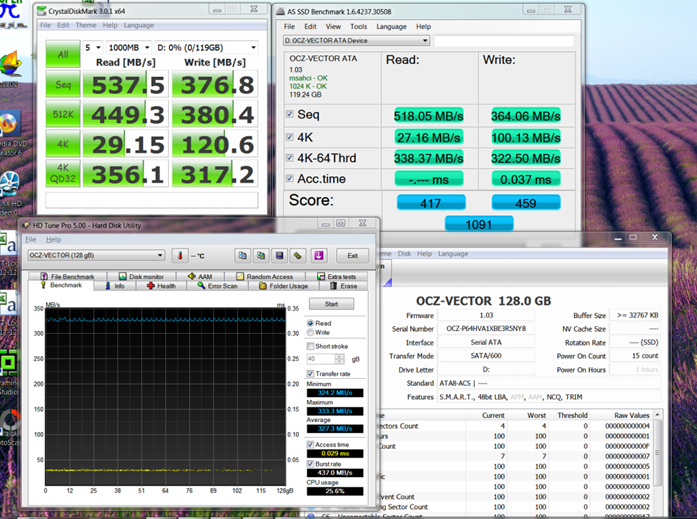Open the Erase tab with trash icon
The height and width of the screenshot is (519, 697).
pyautogui.click(x=344, y=286)
